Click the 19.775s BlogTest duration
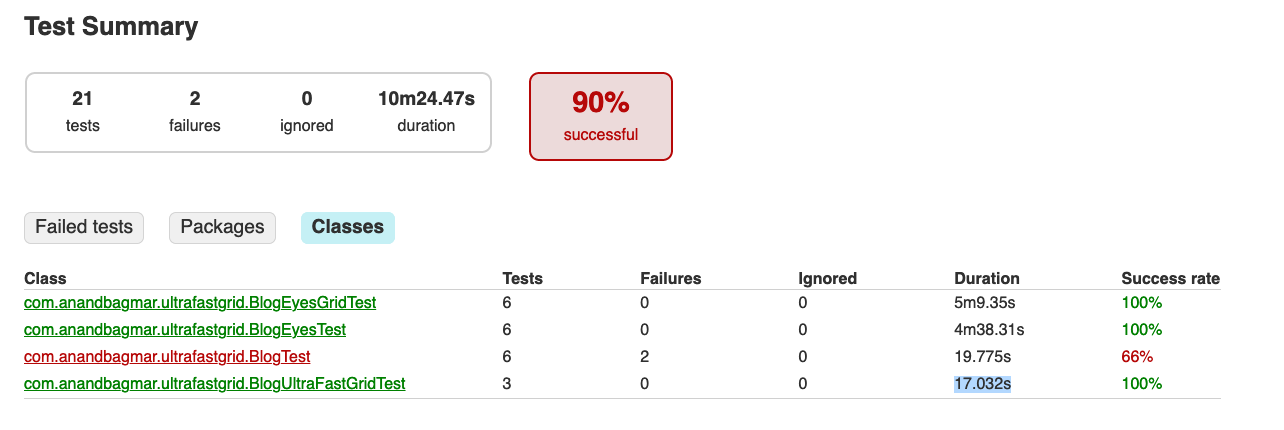This screenshot has width=1284, height=430. (x=983, y=356)
